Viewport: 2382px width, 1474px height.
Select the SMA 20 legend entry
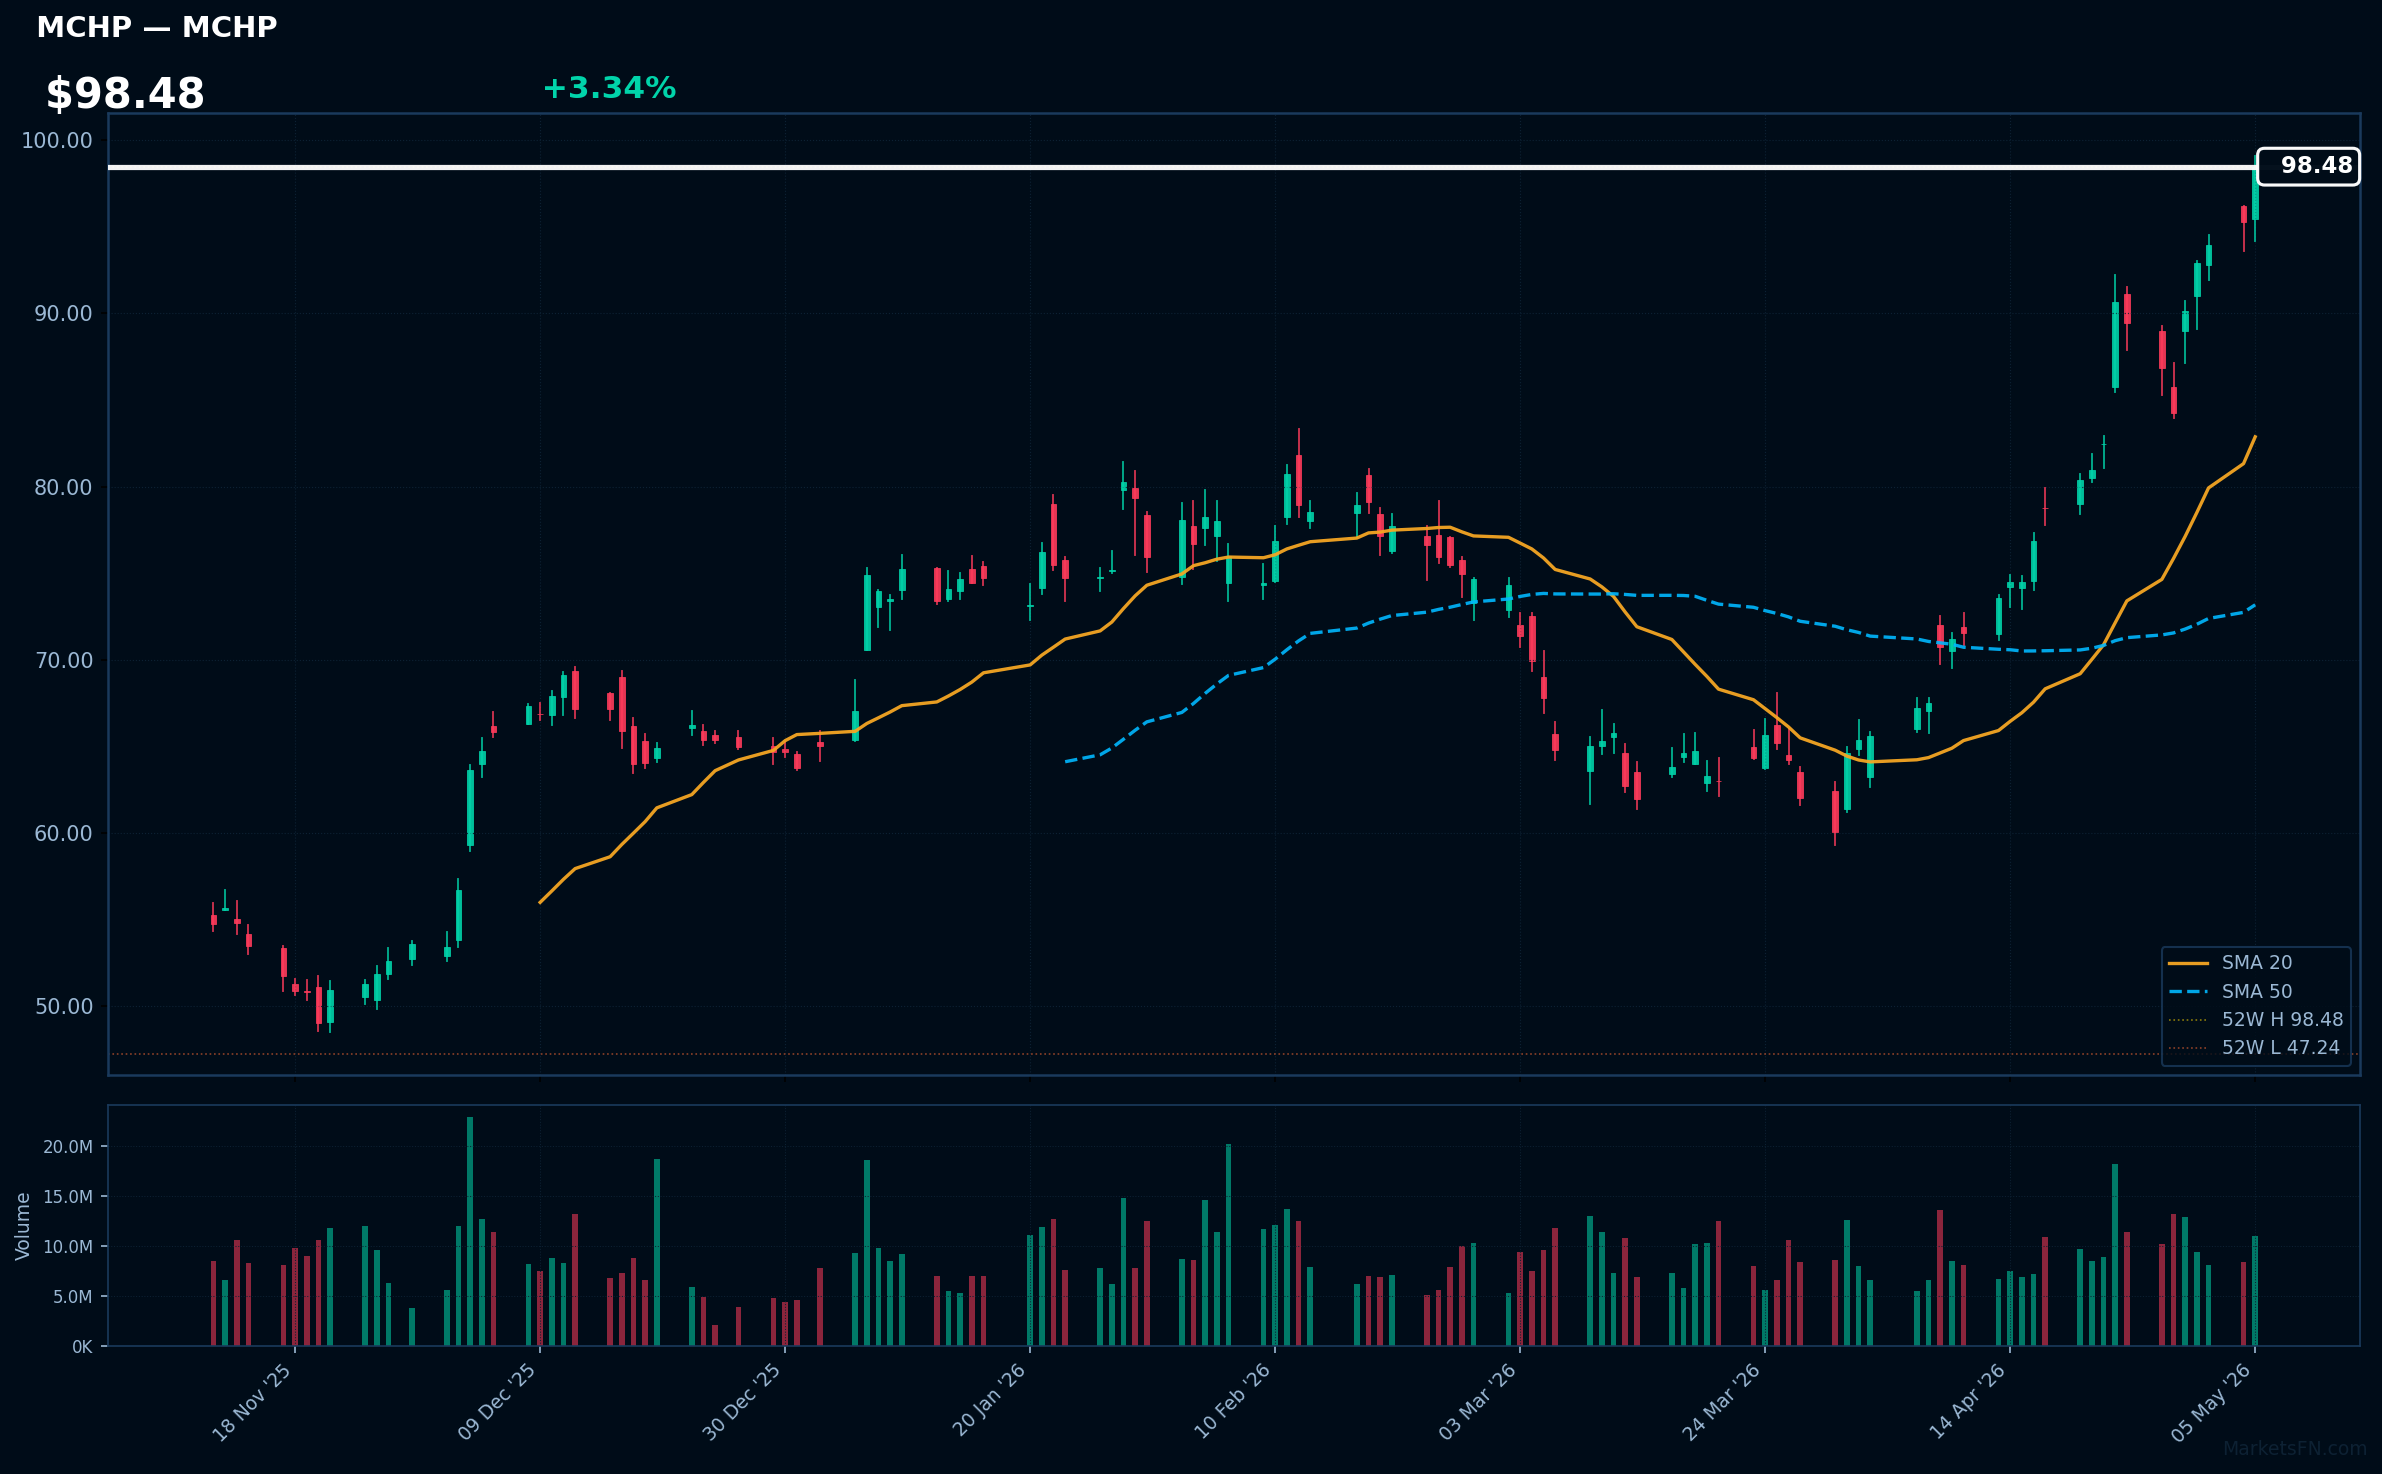tap(2257, 963)
